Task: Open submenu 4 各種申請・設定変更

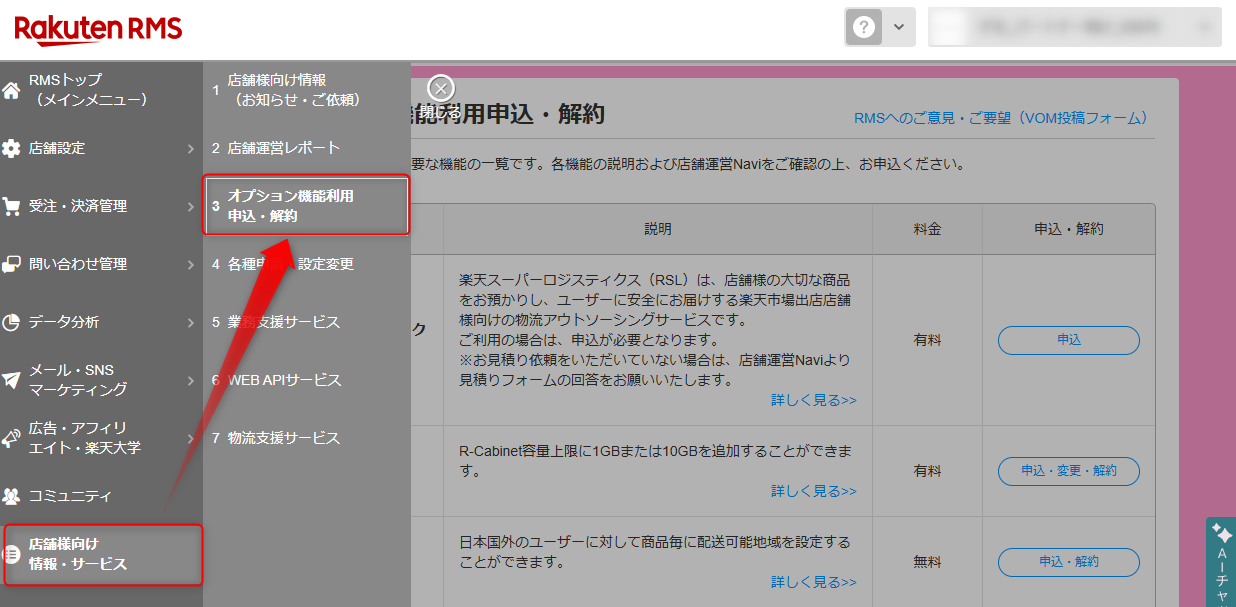Action: pyautogui.click(x=306, y=264)
